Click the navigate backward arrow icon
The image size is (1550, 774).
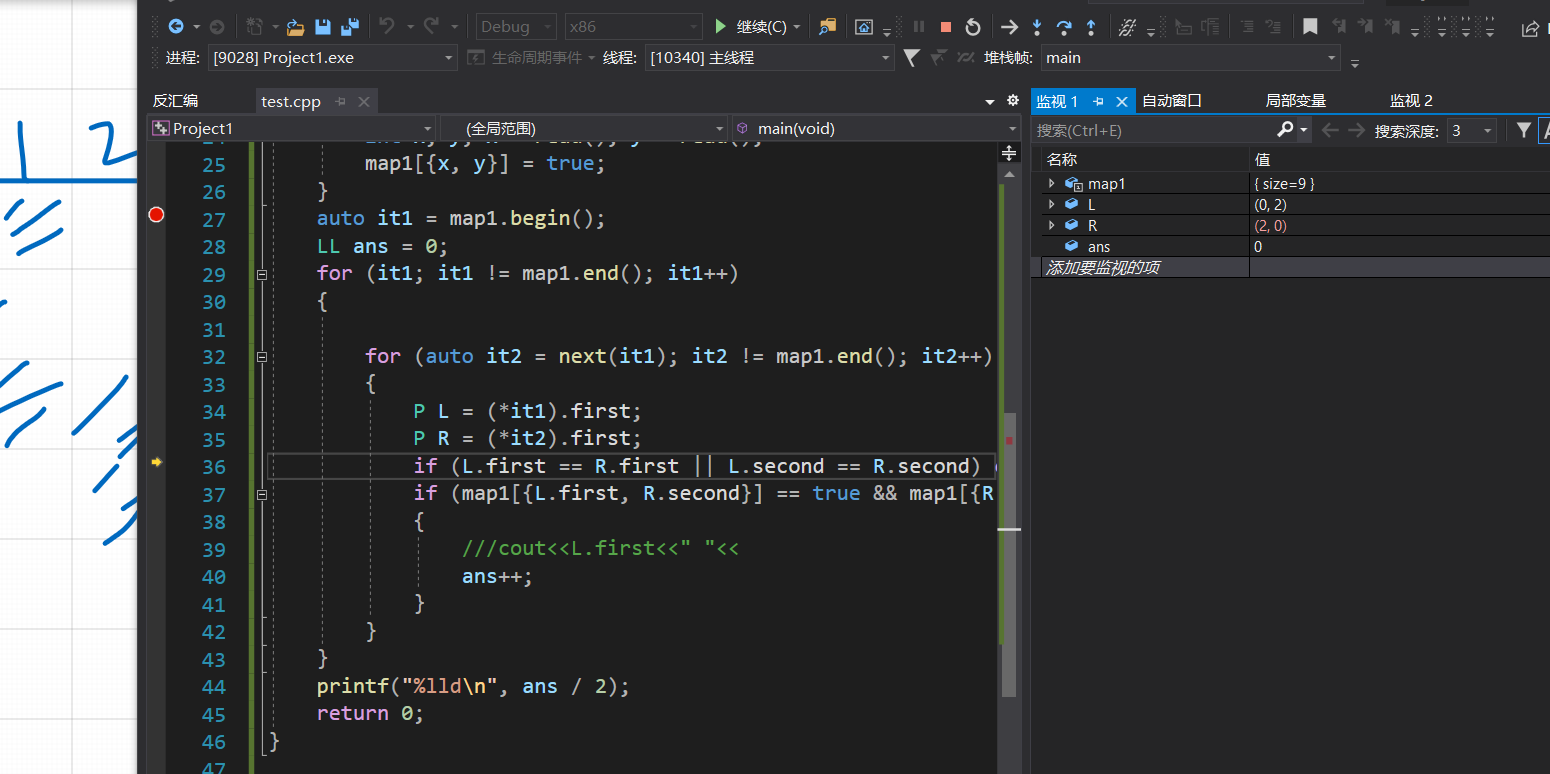coord(176,27)
